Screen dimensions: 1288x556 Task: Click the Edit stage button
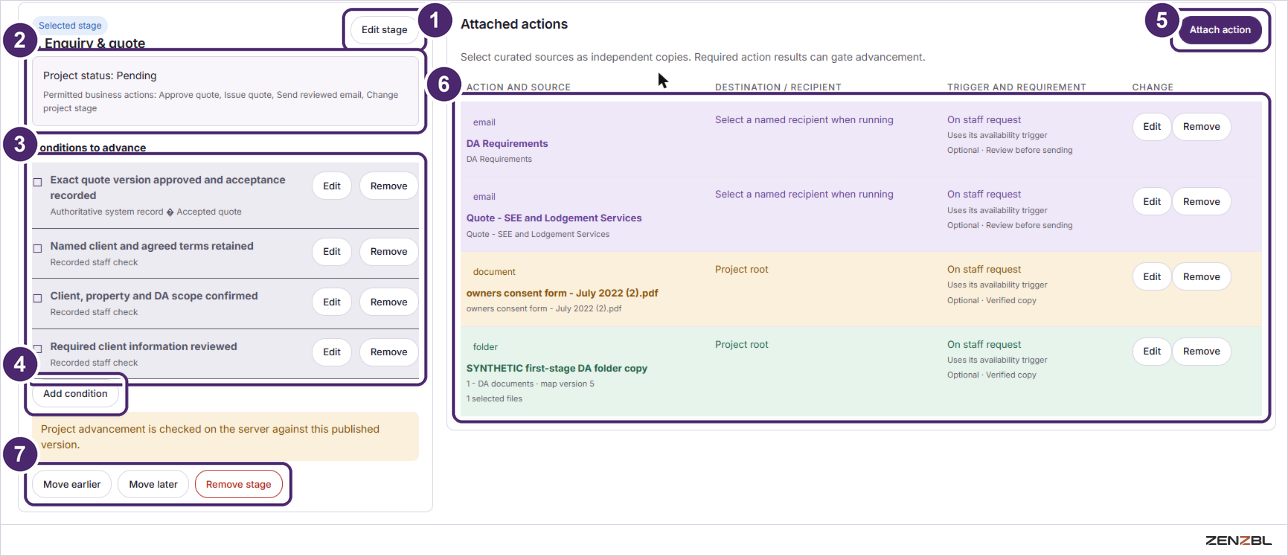pyautogui.click(x=384, y=30)
